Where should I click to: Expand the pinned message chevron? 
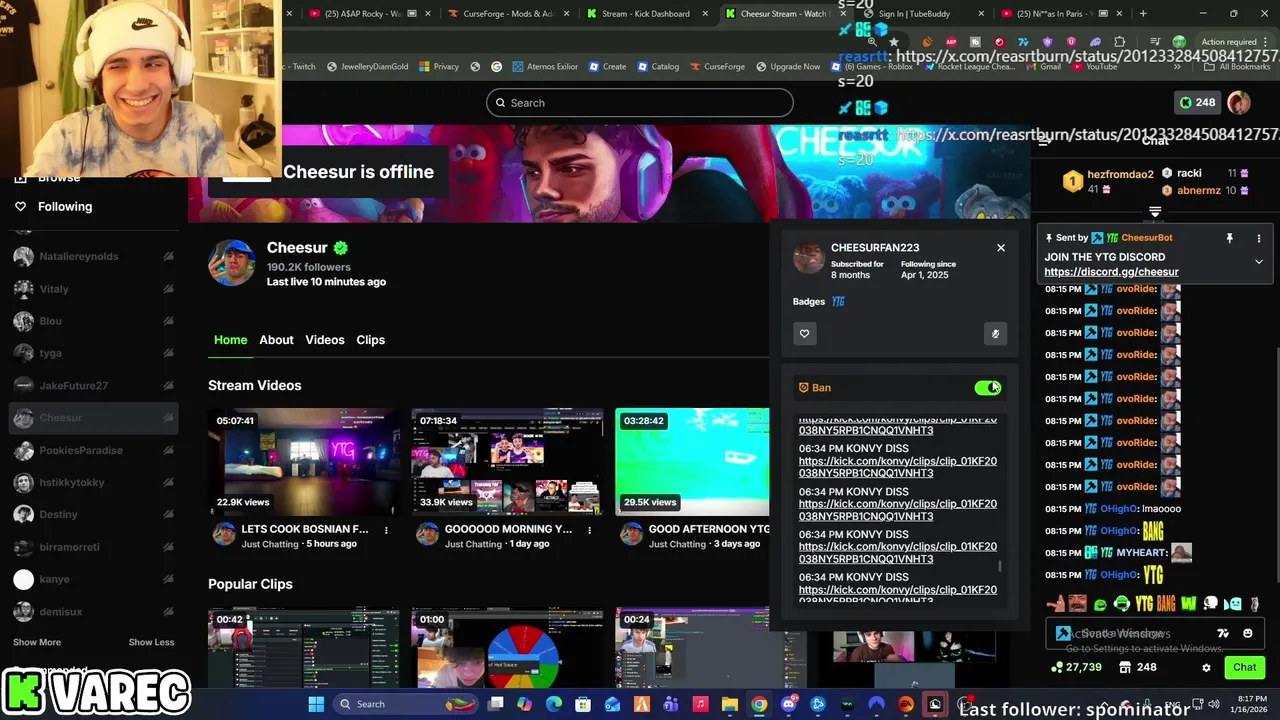pos(1258,262)
